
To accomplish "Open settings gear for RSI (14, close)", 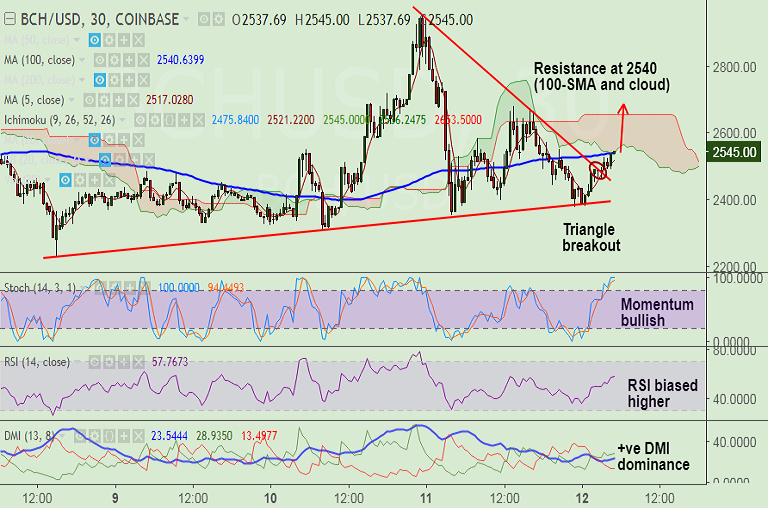I will (109, 363).
